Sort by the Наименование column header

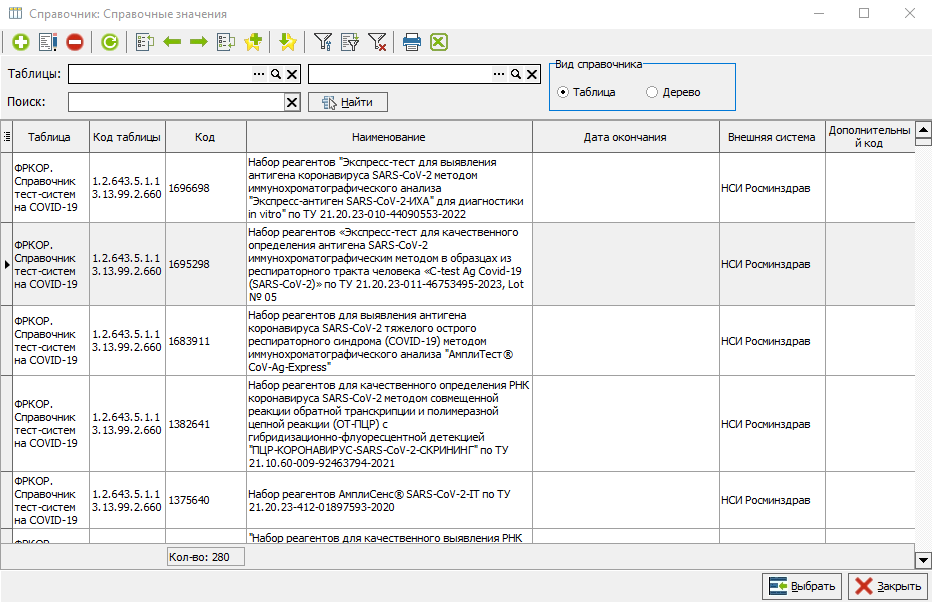(388, 137)
